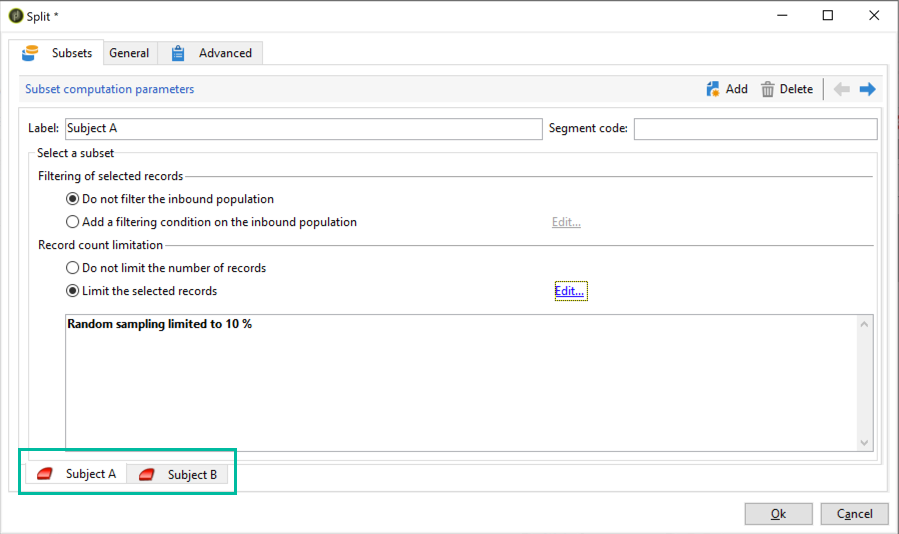
Task: Click the Ok button
Action: click(778, 514)
